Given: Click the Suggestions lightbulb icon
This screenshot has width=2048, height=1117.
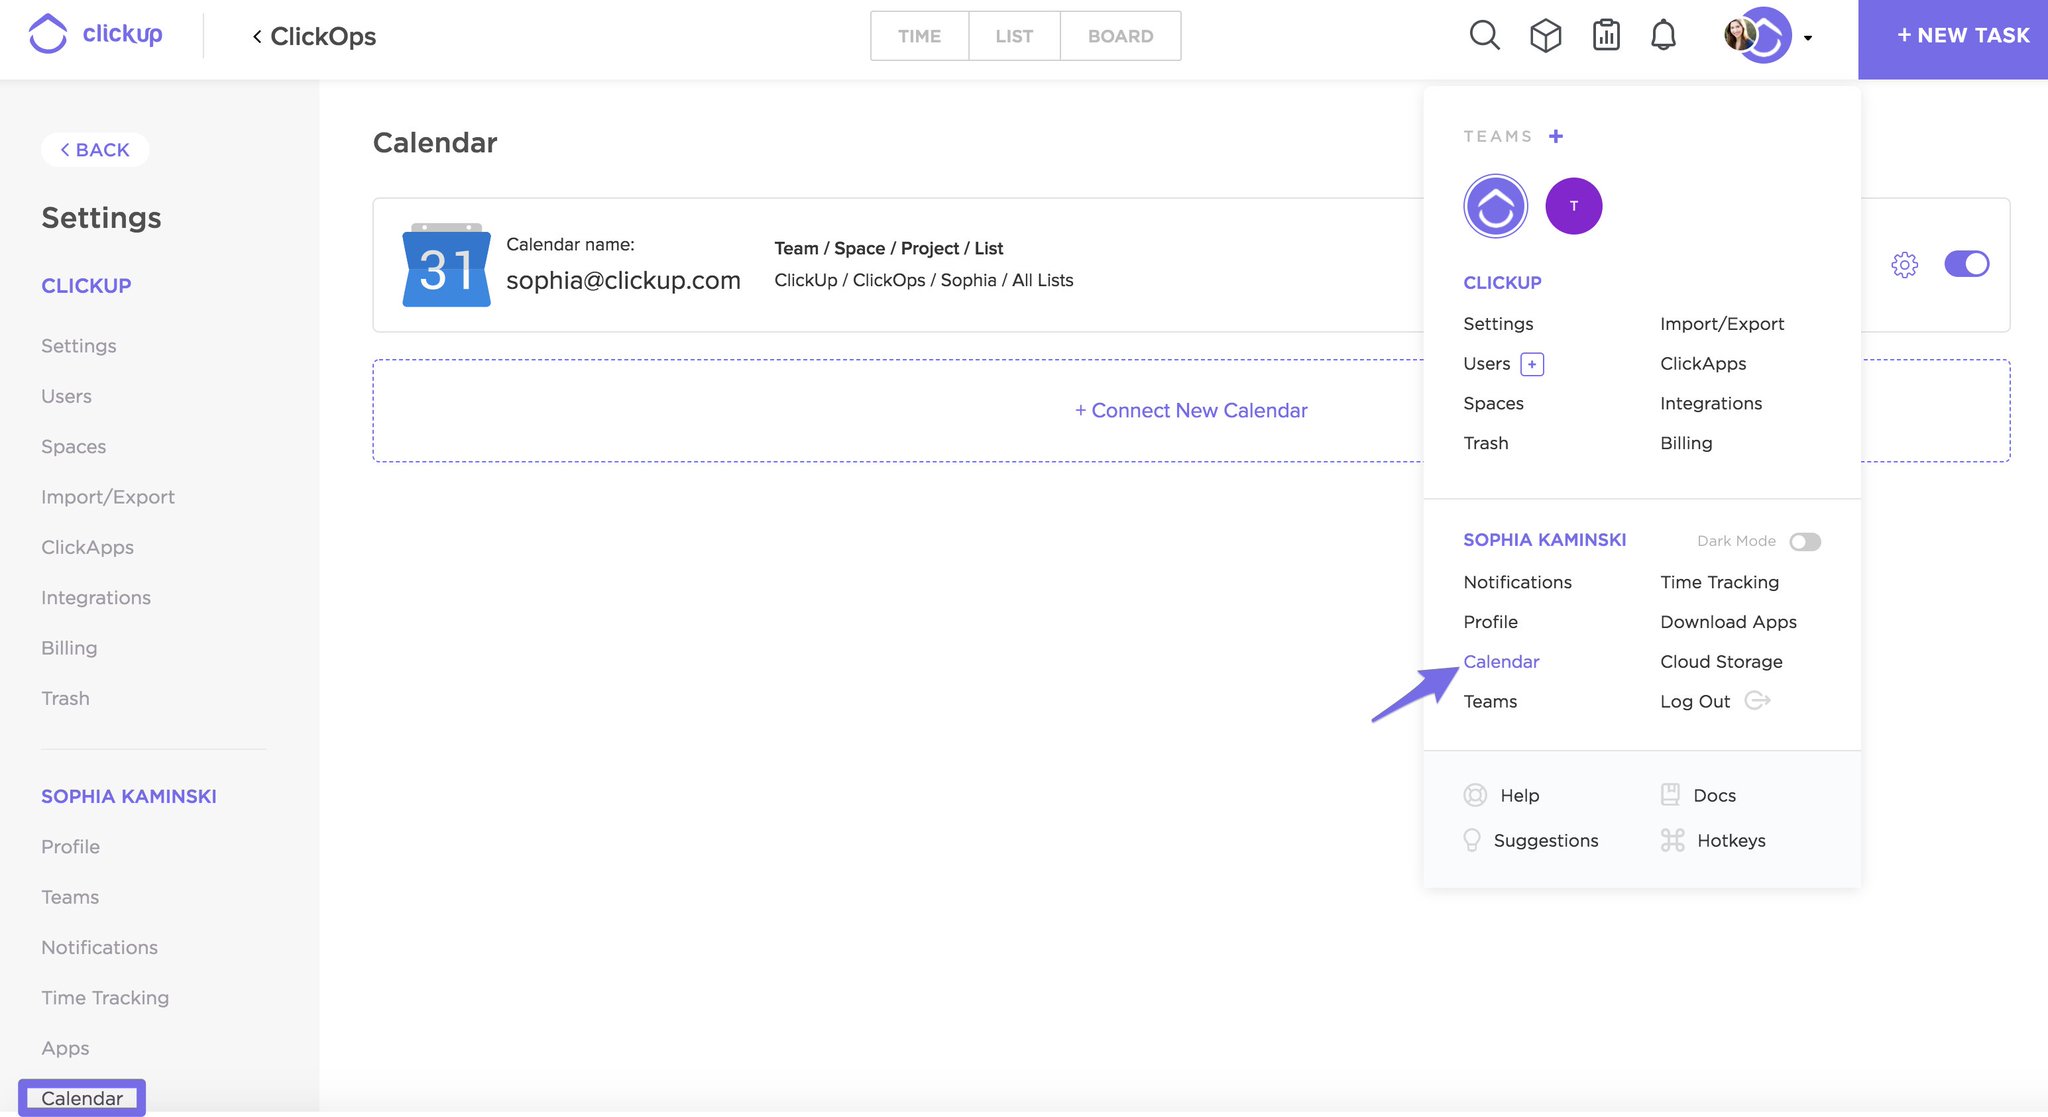Looking at the screenshot, I should tap(1472, 840).
